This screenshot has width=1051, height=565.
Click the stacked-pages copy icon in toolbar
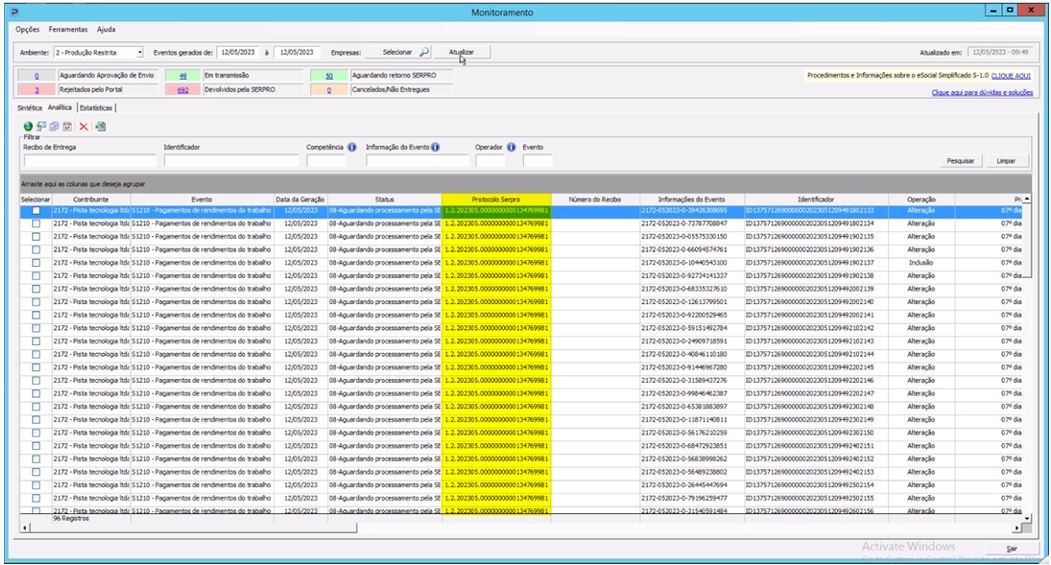tap(54, 126)
